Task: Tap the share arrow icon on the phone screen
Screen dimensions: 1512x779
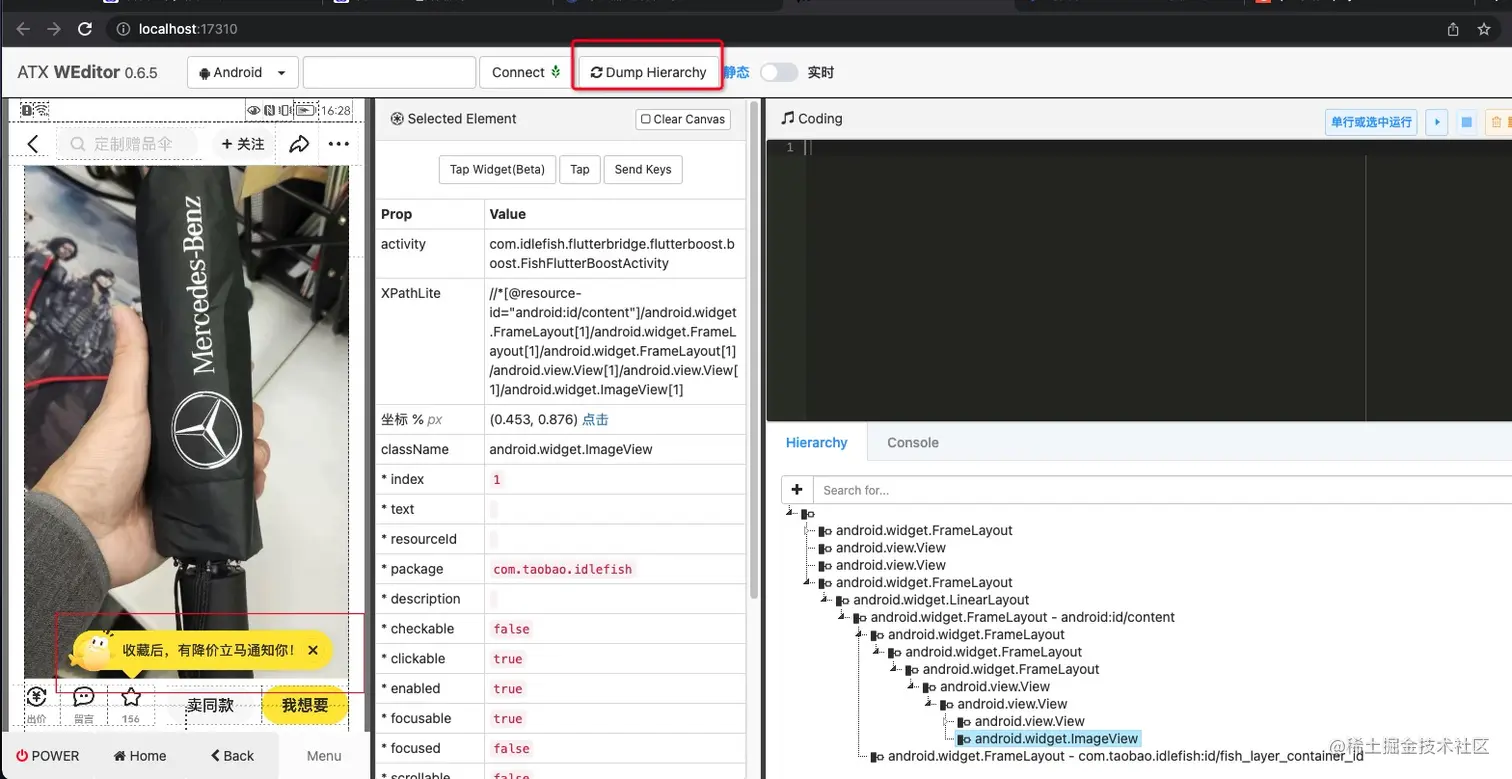Action: click(x=299, y=144)
